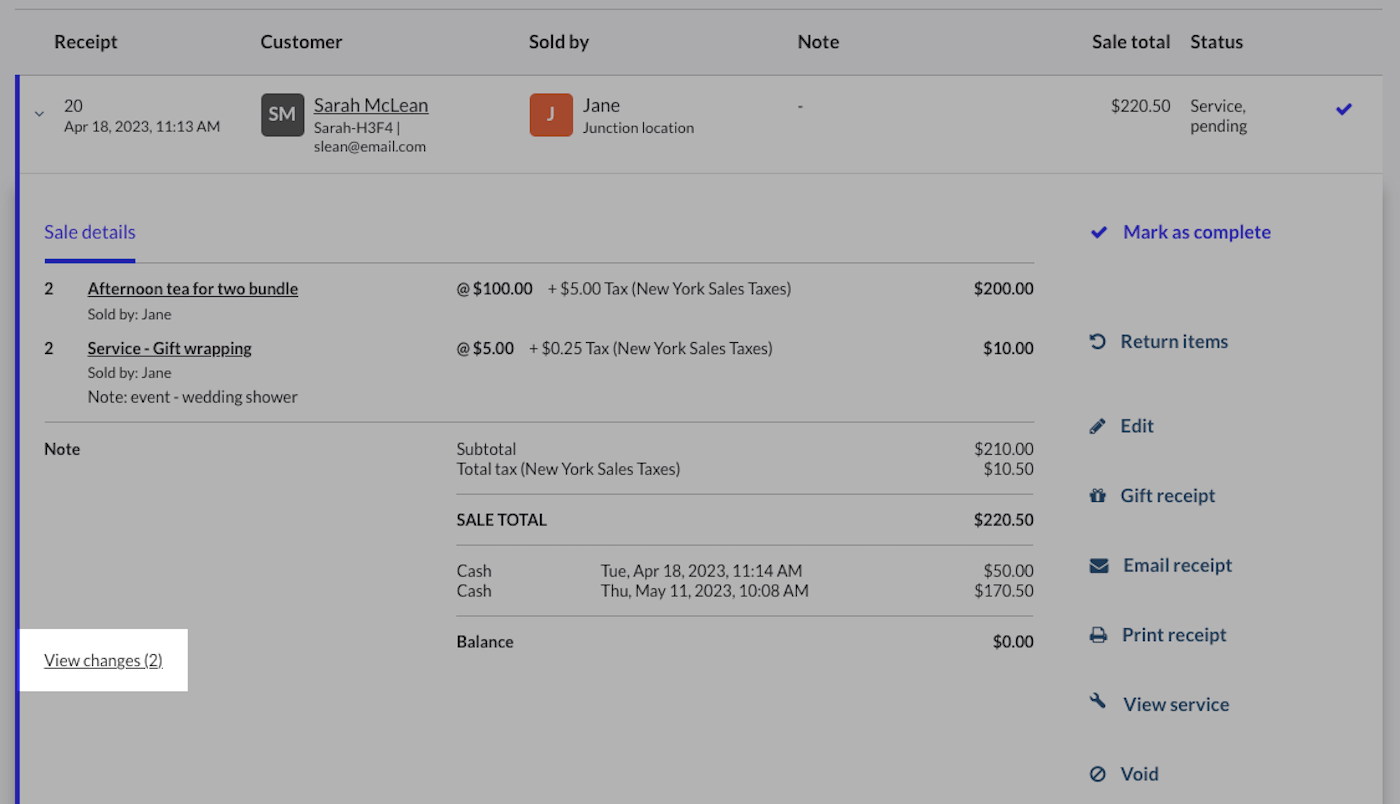Click the Edit pencil icon
The image size is (1400, 804).
pyautogui.click(x=1098, y=426)
